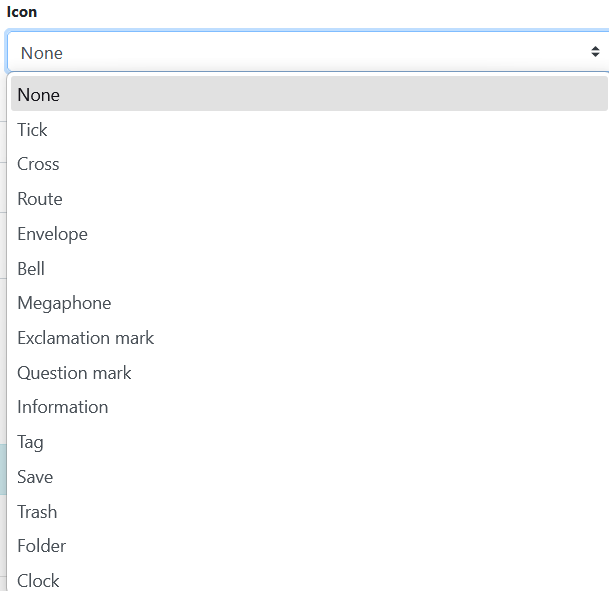
Task: Select Route from the dropdown list
Action: (x=40, y=199)
